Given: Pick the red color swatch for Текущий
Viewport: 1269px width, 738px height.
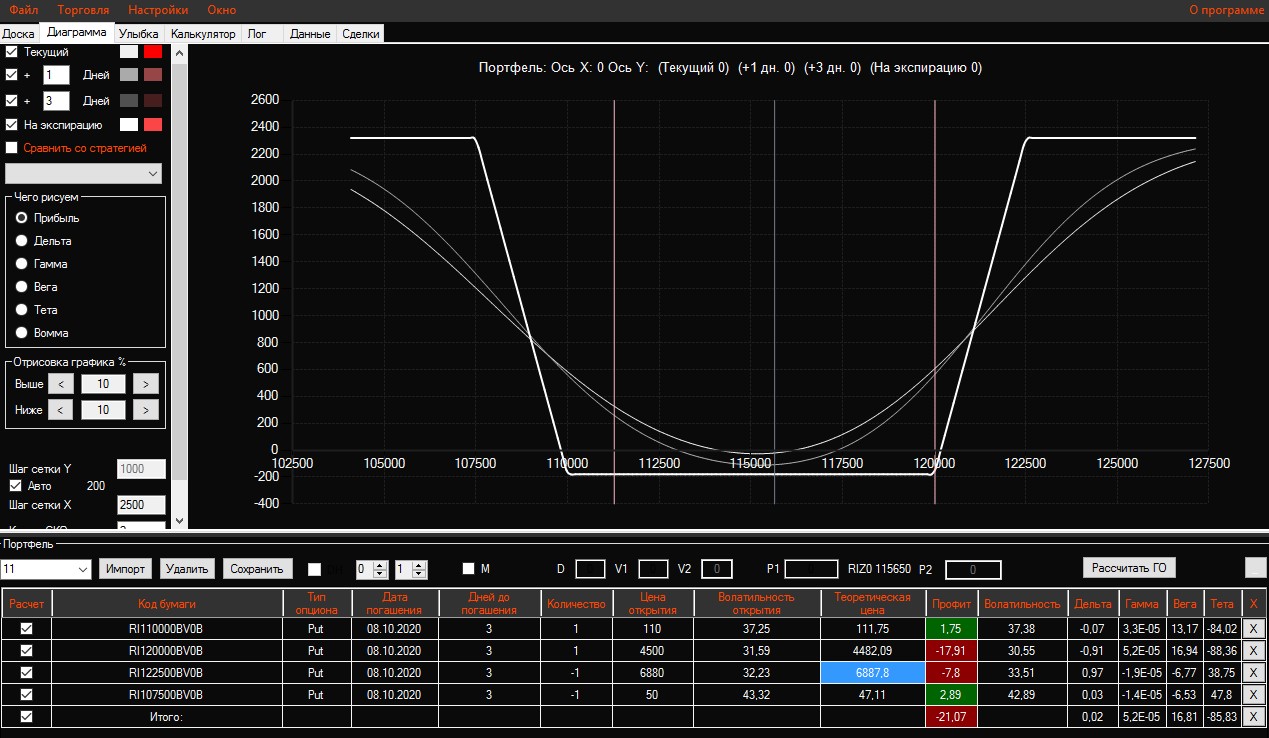Looking at the screenshot, I should click(x=152, y=52).
